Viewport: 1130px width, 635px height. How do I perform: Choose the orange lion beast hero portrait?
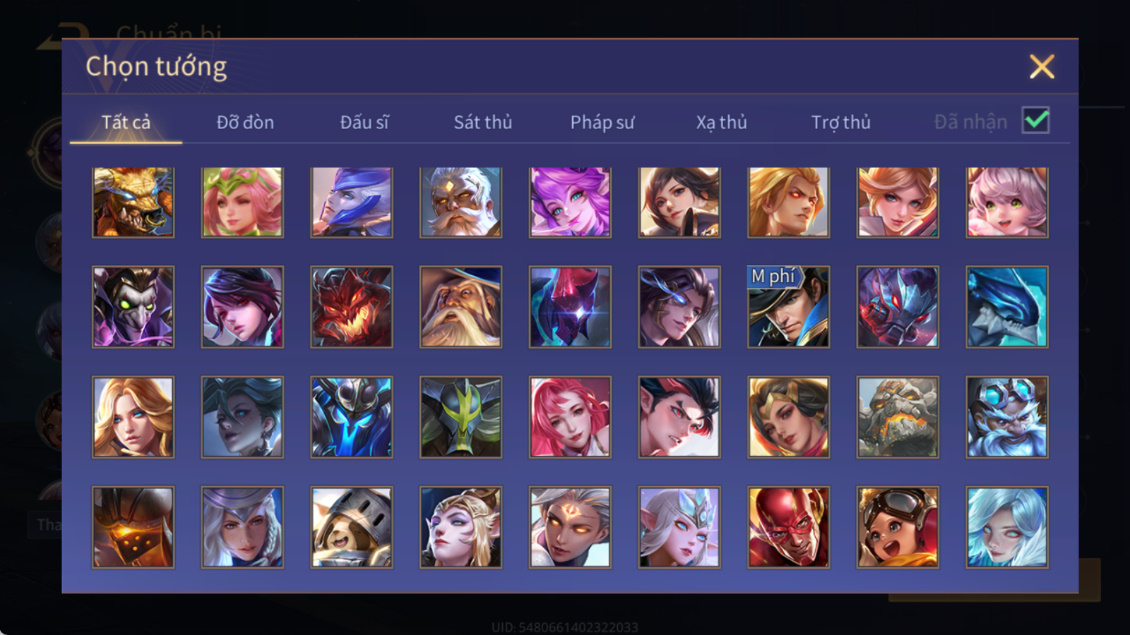[x=133, y=203]
